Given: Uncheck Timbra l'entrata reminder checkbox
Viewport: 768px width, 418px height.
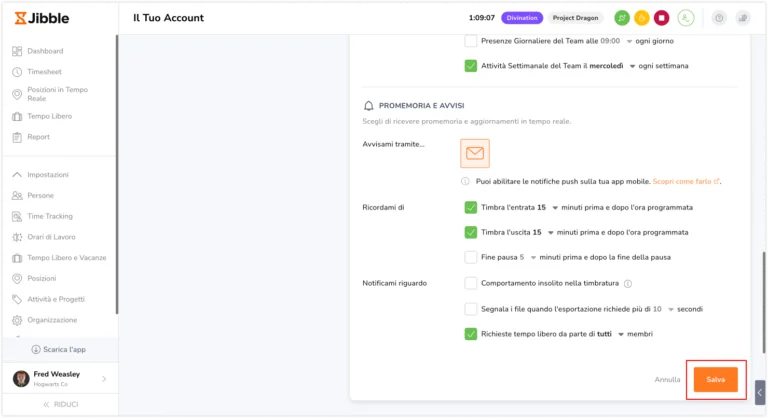Looking at the screenshot, I should [471, 208].
